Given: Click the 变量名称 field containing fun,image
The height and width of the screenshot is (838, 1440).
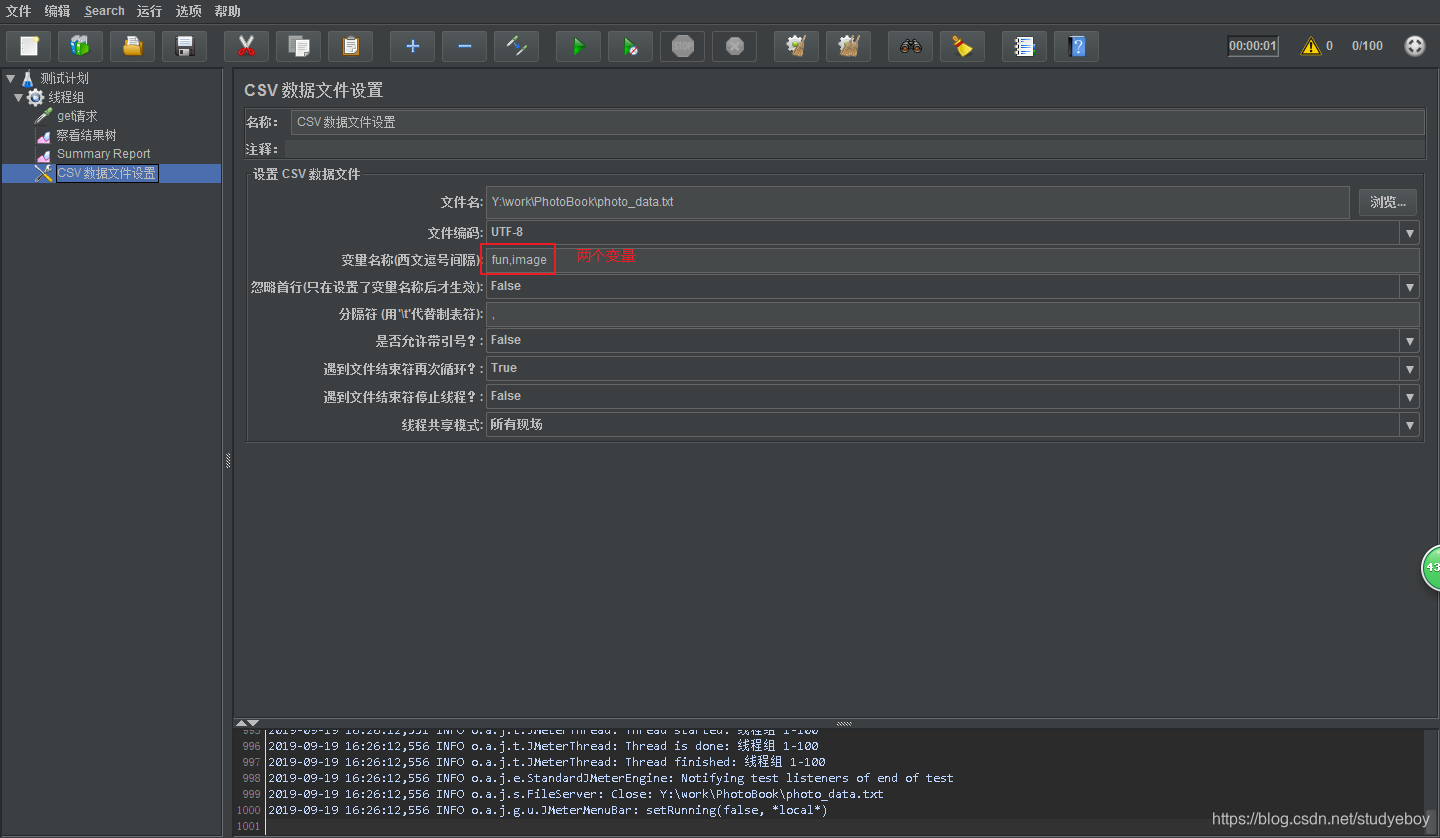Looking at the screenshot, I should coord(952,260).
